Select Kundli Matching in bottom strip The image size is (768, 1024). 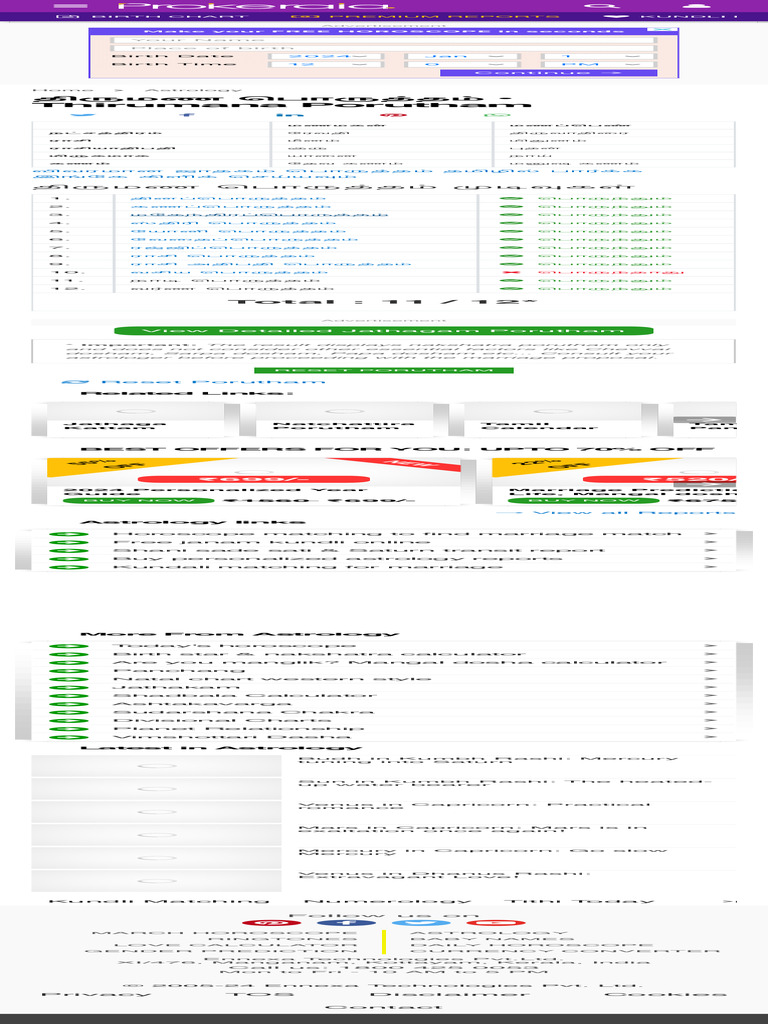point(159,901)
